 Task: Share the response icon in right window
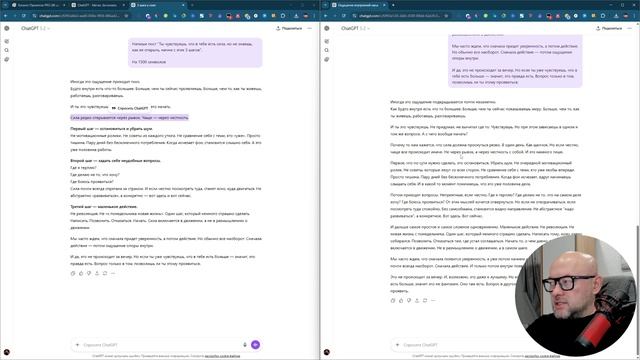click(417, 300)
